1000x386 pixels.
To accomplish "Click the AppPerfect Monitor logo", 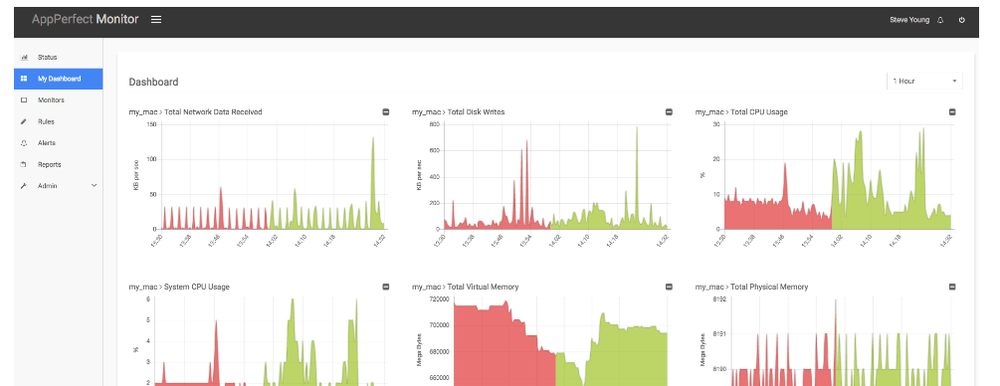I will (85, 19).
